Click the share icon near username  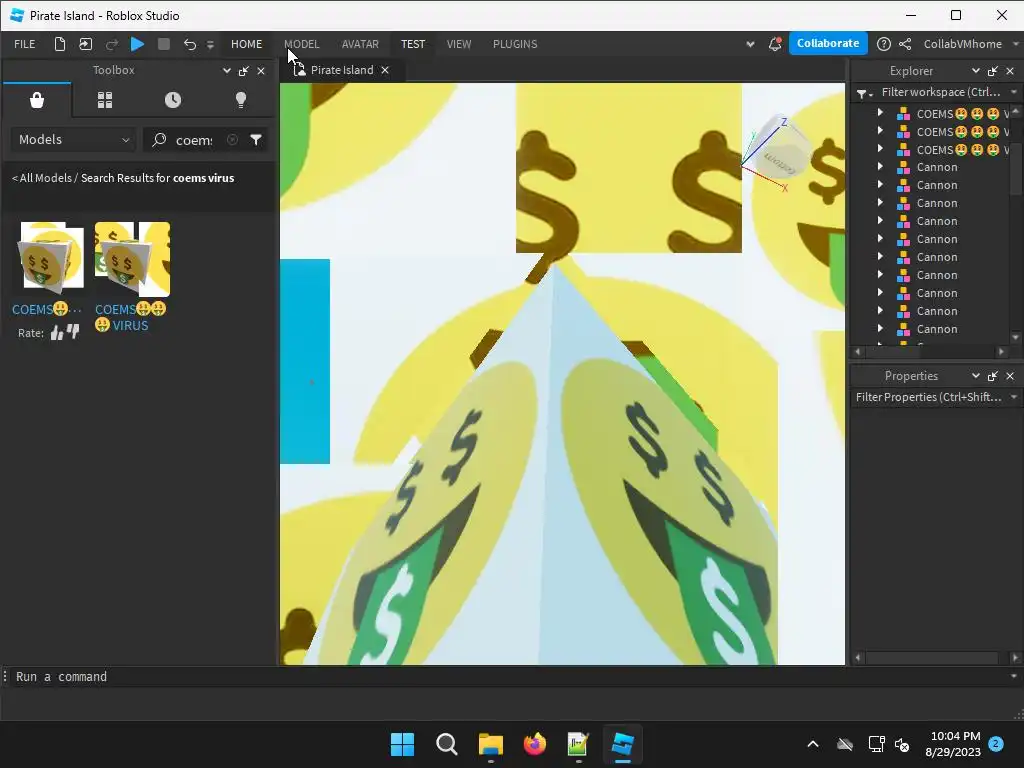905,44
